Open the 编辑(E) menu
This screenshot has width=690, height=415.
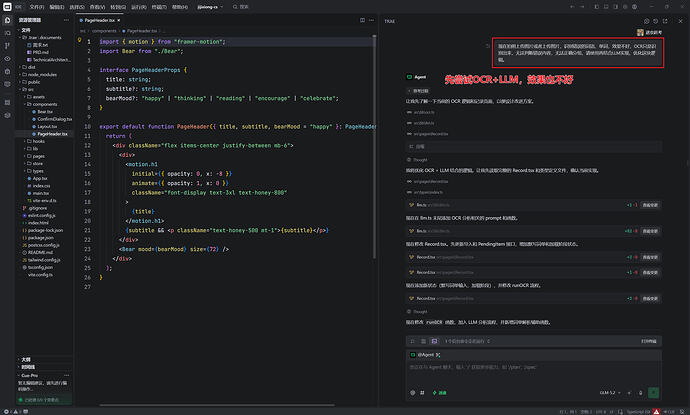57,7
